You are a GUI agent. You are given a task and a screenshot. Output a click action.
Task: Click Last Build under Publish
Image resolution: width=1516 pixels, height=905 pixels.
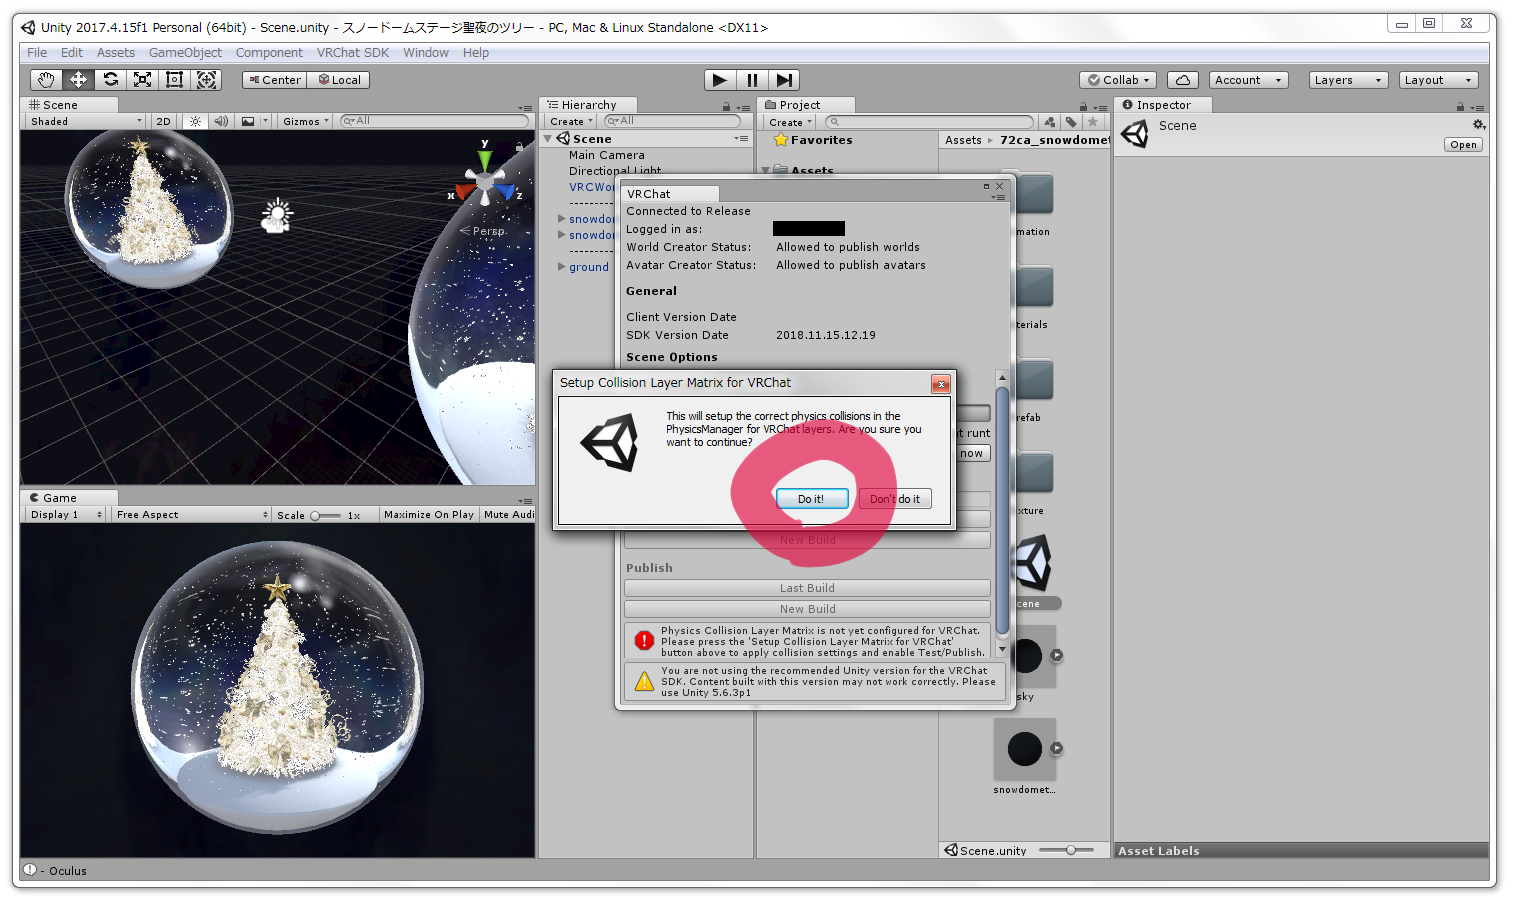[807, 588]
